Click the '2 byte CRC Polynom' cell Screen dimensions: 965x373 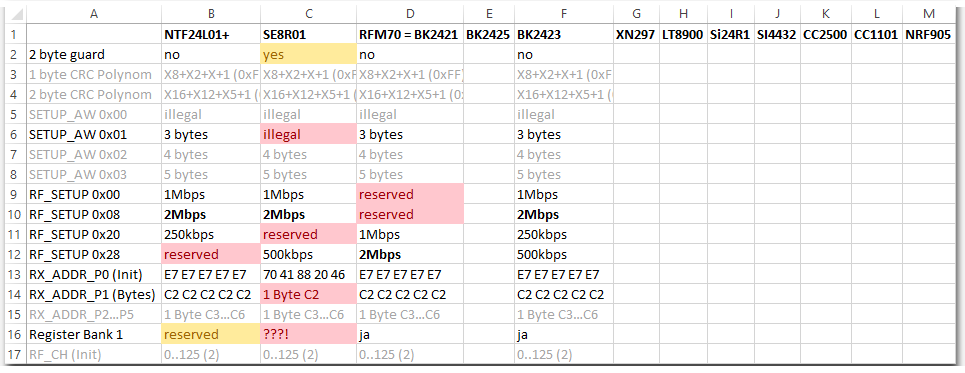tap(94, 94)
